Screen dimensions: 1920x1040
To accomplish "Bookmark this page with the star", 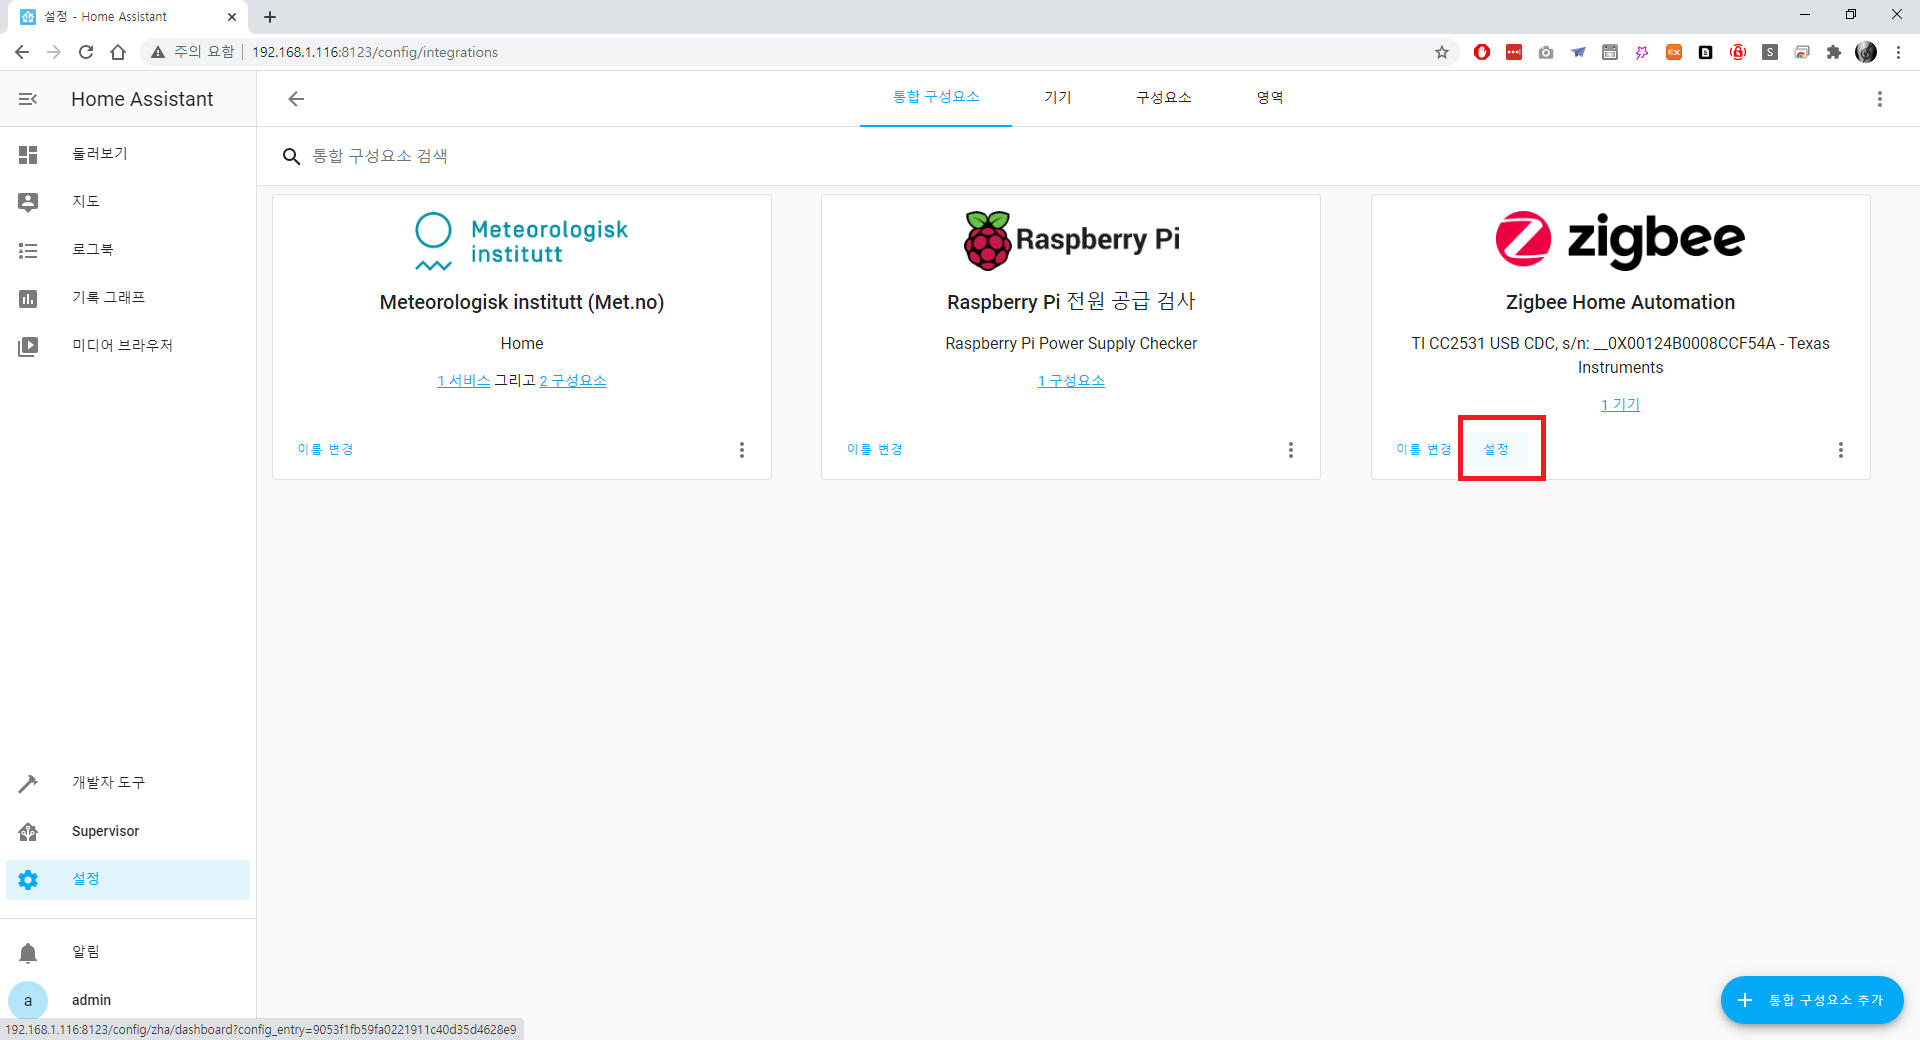I will click(x=1442, y=52).
